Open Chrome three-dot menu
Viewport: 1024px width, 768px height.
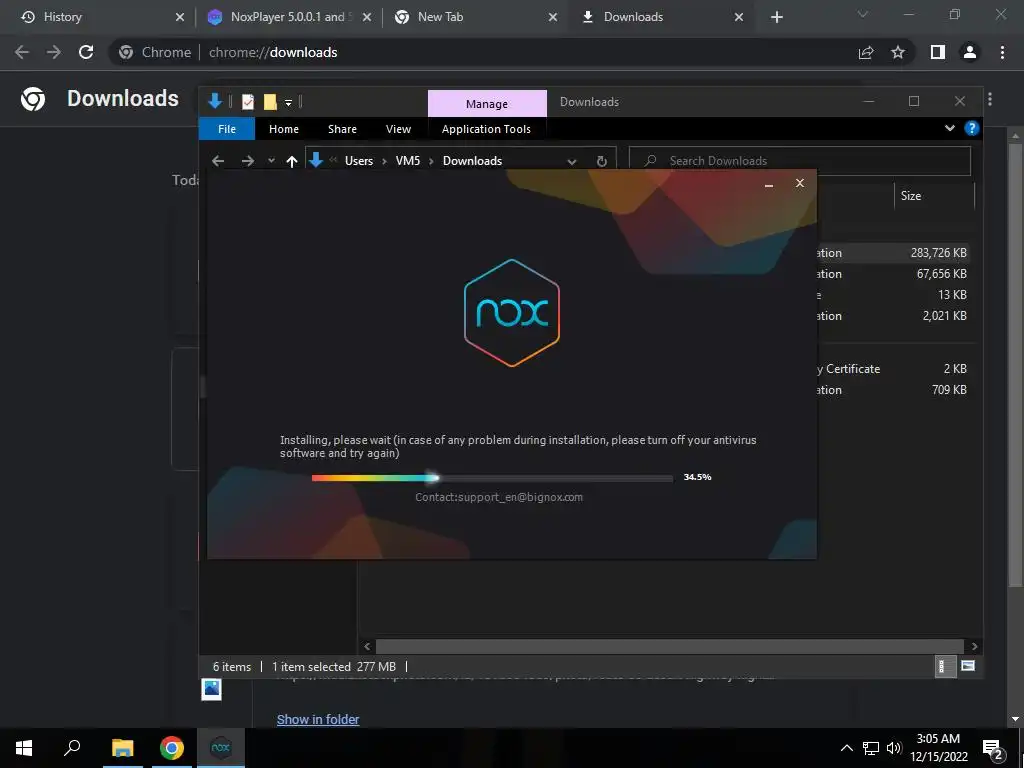point(1002,52)
